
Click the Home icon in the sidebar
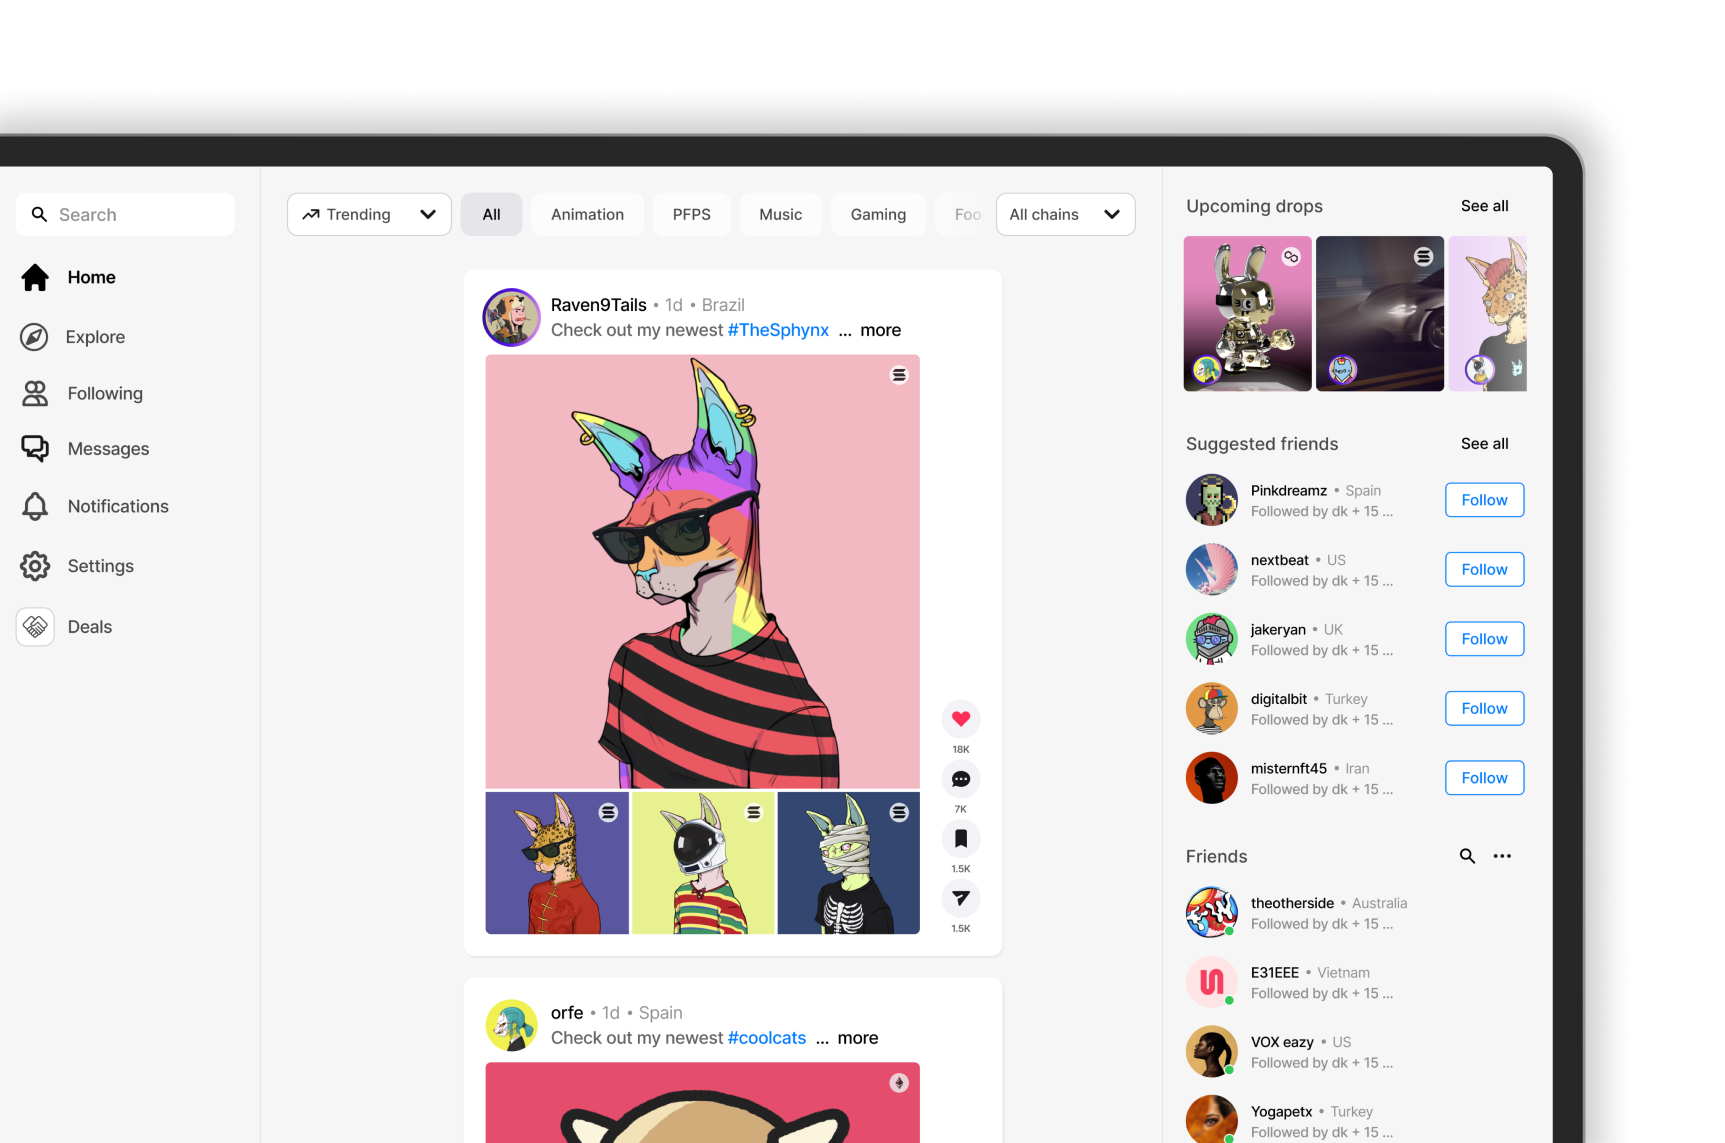(35, 277)
